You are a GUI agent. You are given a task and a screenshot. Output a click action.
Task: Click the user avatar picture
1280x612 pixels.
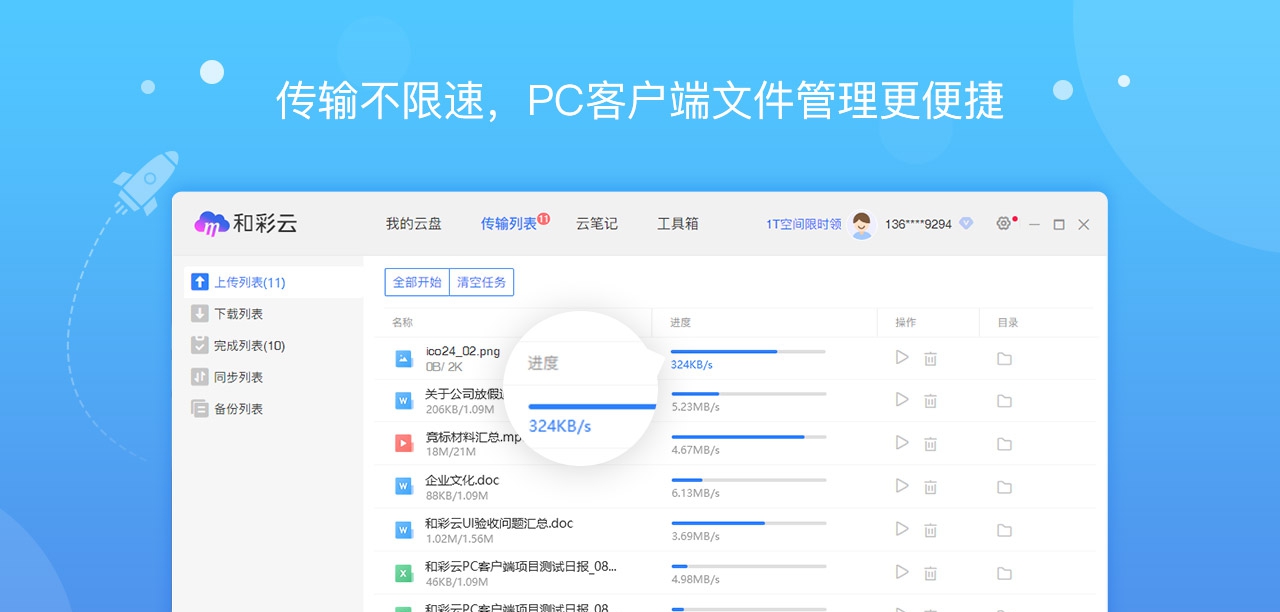[x=861, y=224]
